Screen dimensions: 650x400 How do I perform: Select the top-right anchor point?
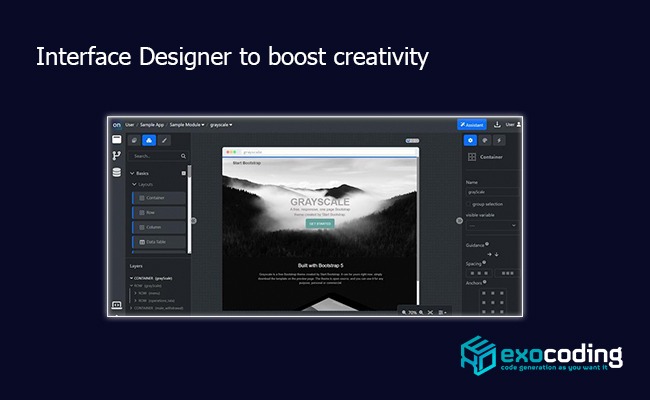tap(502, 293)
